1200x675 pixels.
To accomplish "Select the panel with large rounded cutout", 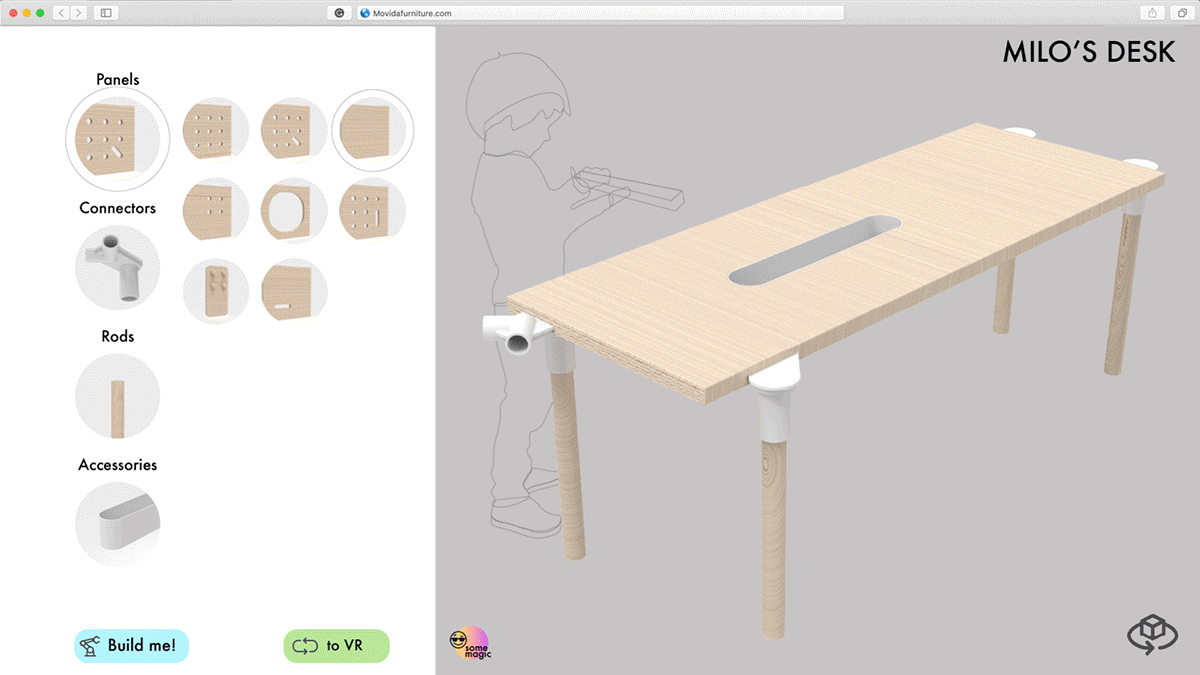I will pos(293,211).
